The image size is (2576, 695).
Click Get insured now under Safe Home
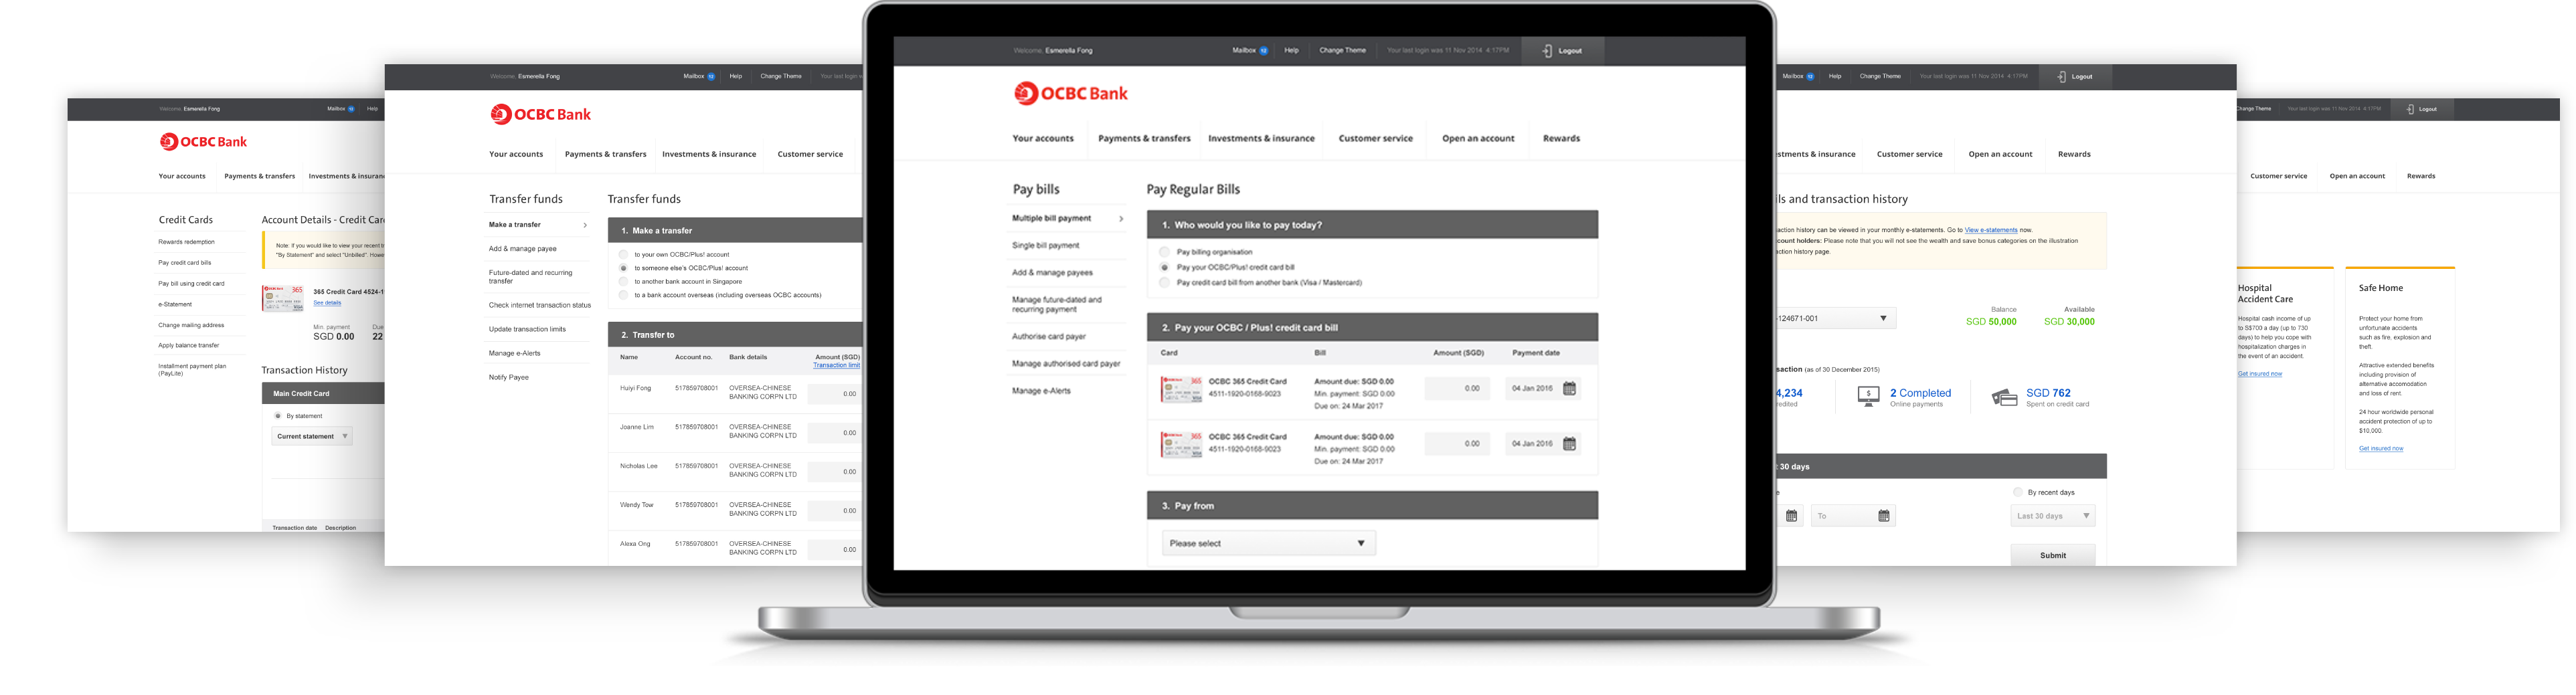pos(2380,448)
